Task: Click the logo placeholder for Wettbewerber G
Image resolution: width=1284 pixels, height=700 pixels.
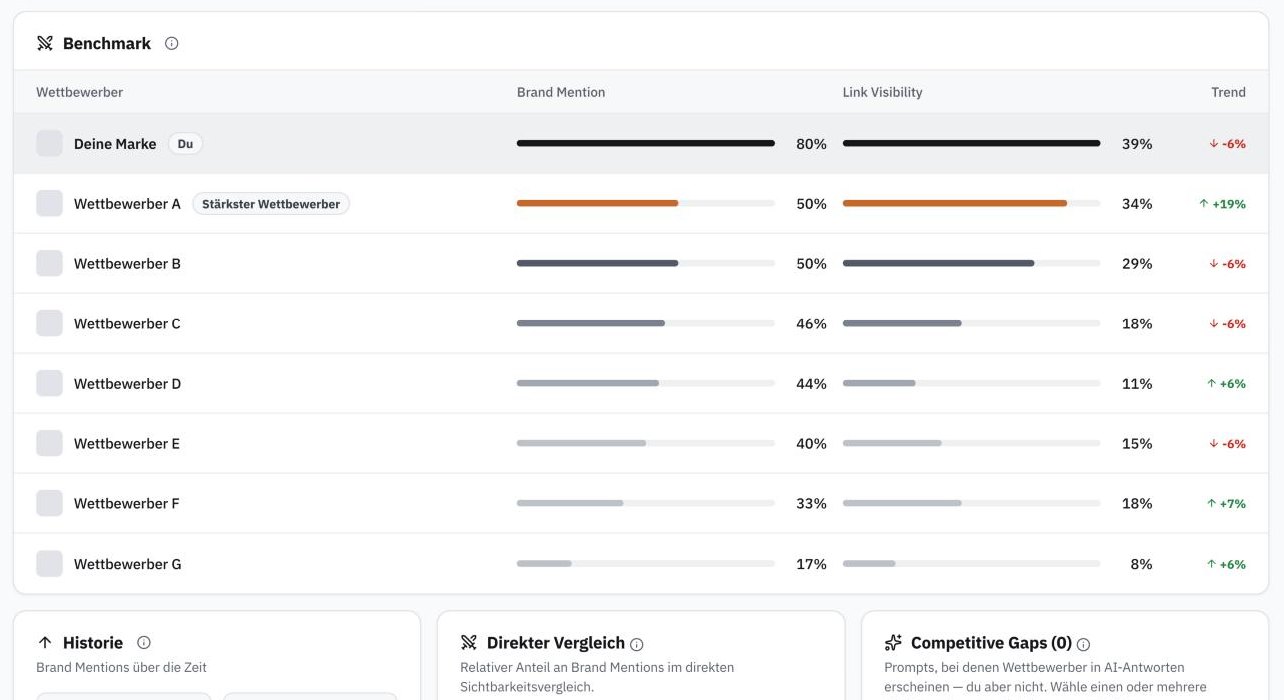Action: (x=49, y=564)
